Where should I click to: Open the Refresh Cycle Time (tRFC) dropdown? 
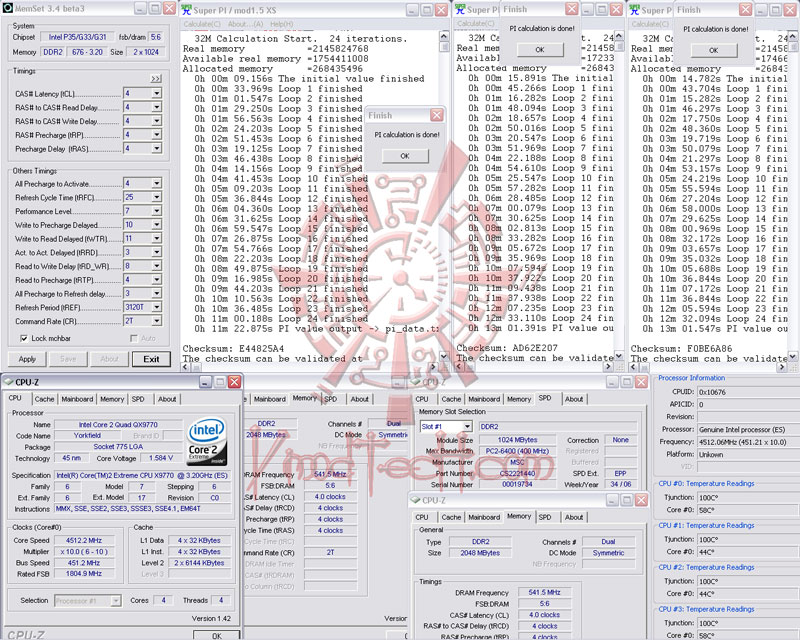[157, 197]
